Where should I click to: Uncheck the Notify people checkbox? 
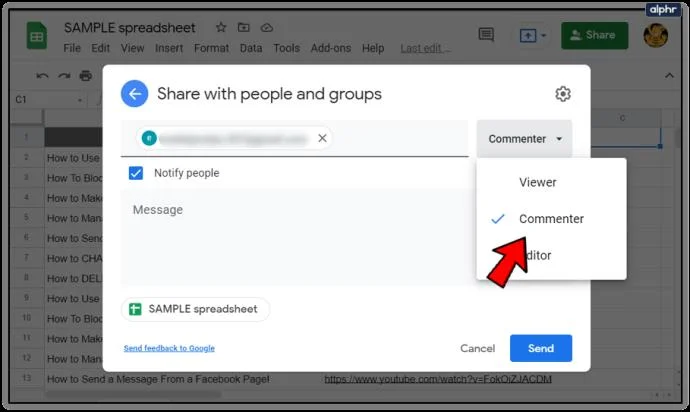point(136,173)
